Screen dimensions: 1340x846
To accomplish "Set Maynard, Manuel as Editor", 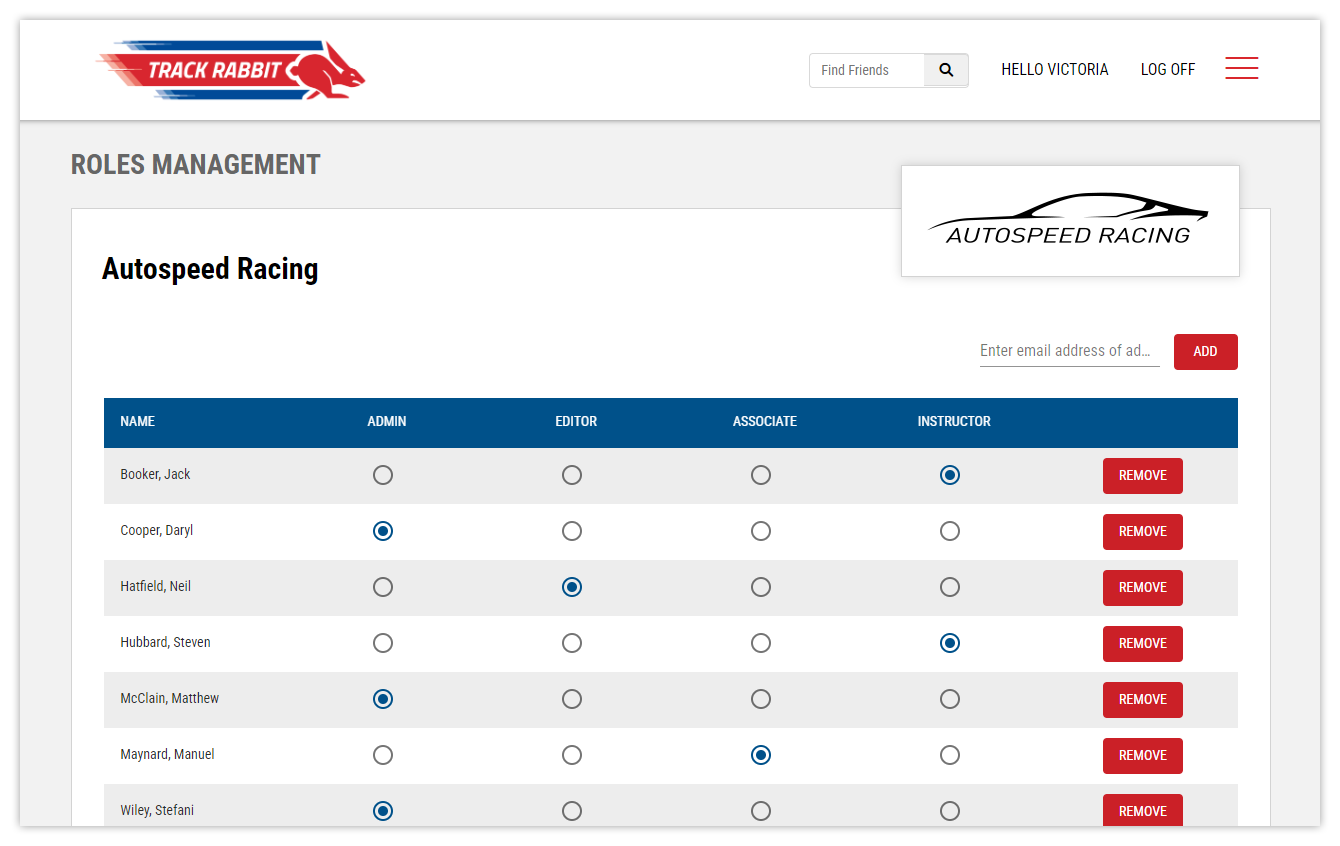I will (572, 755).
